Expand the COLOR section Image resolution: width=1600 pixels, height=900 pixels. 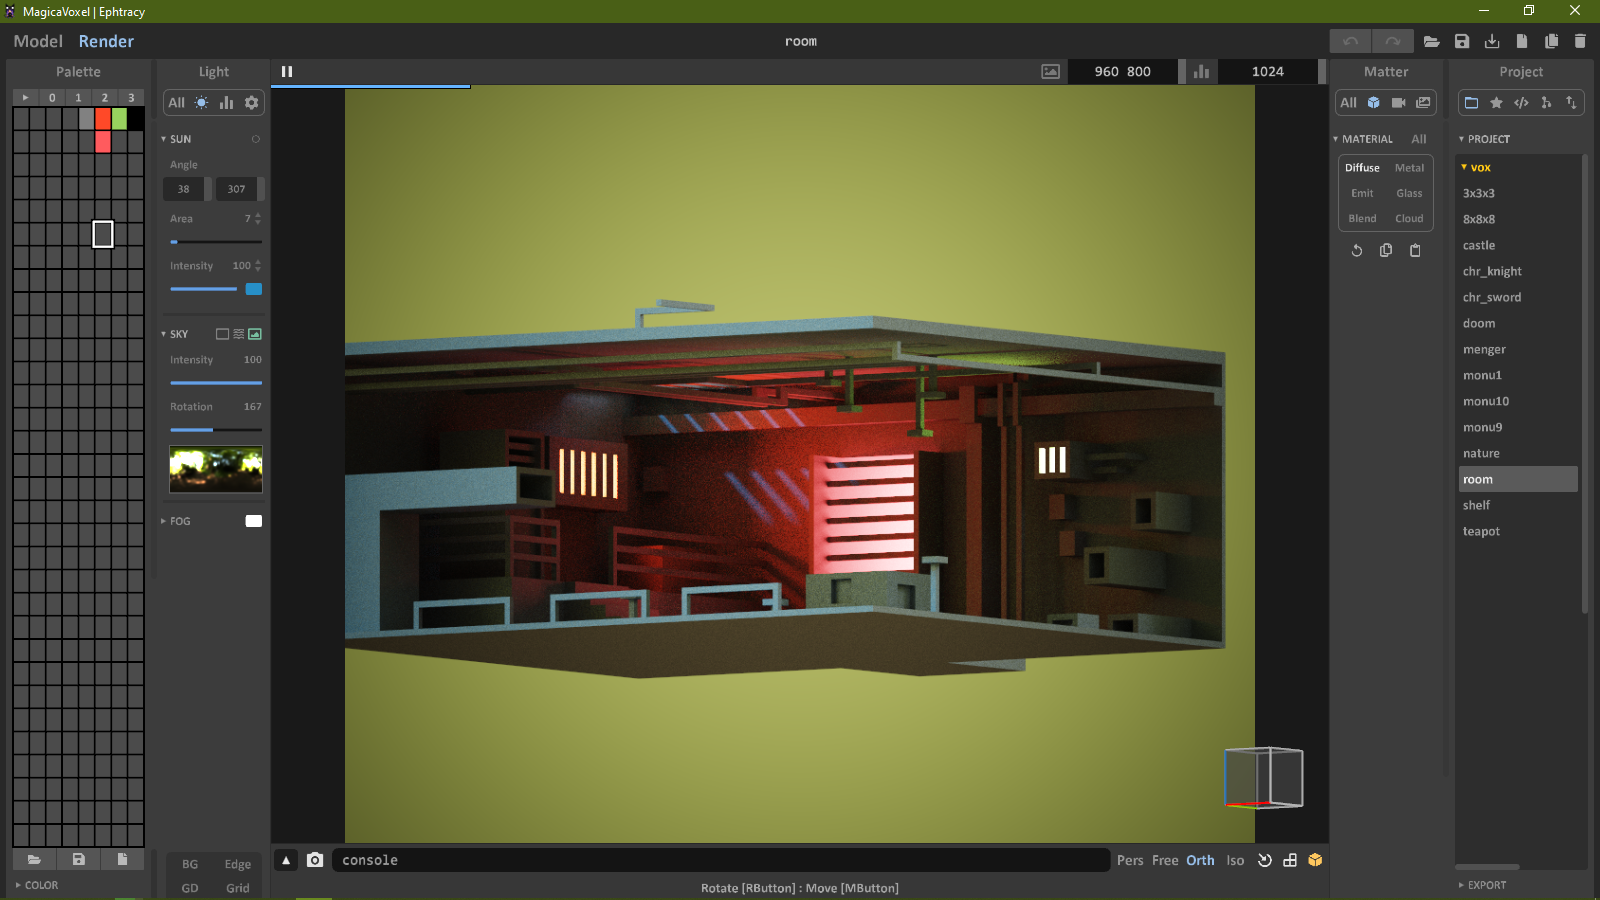(x=37, y=885)
